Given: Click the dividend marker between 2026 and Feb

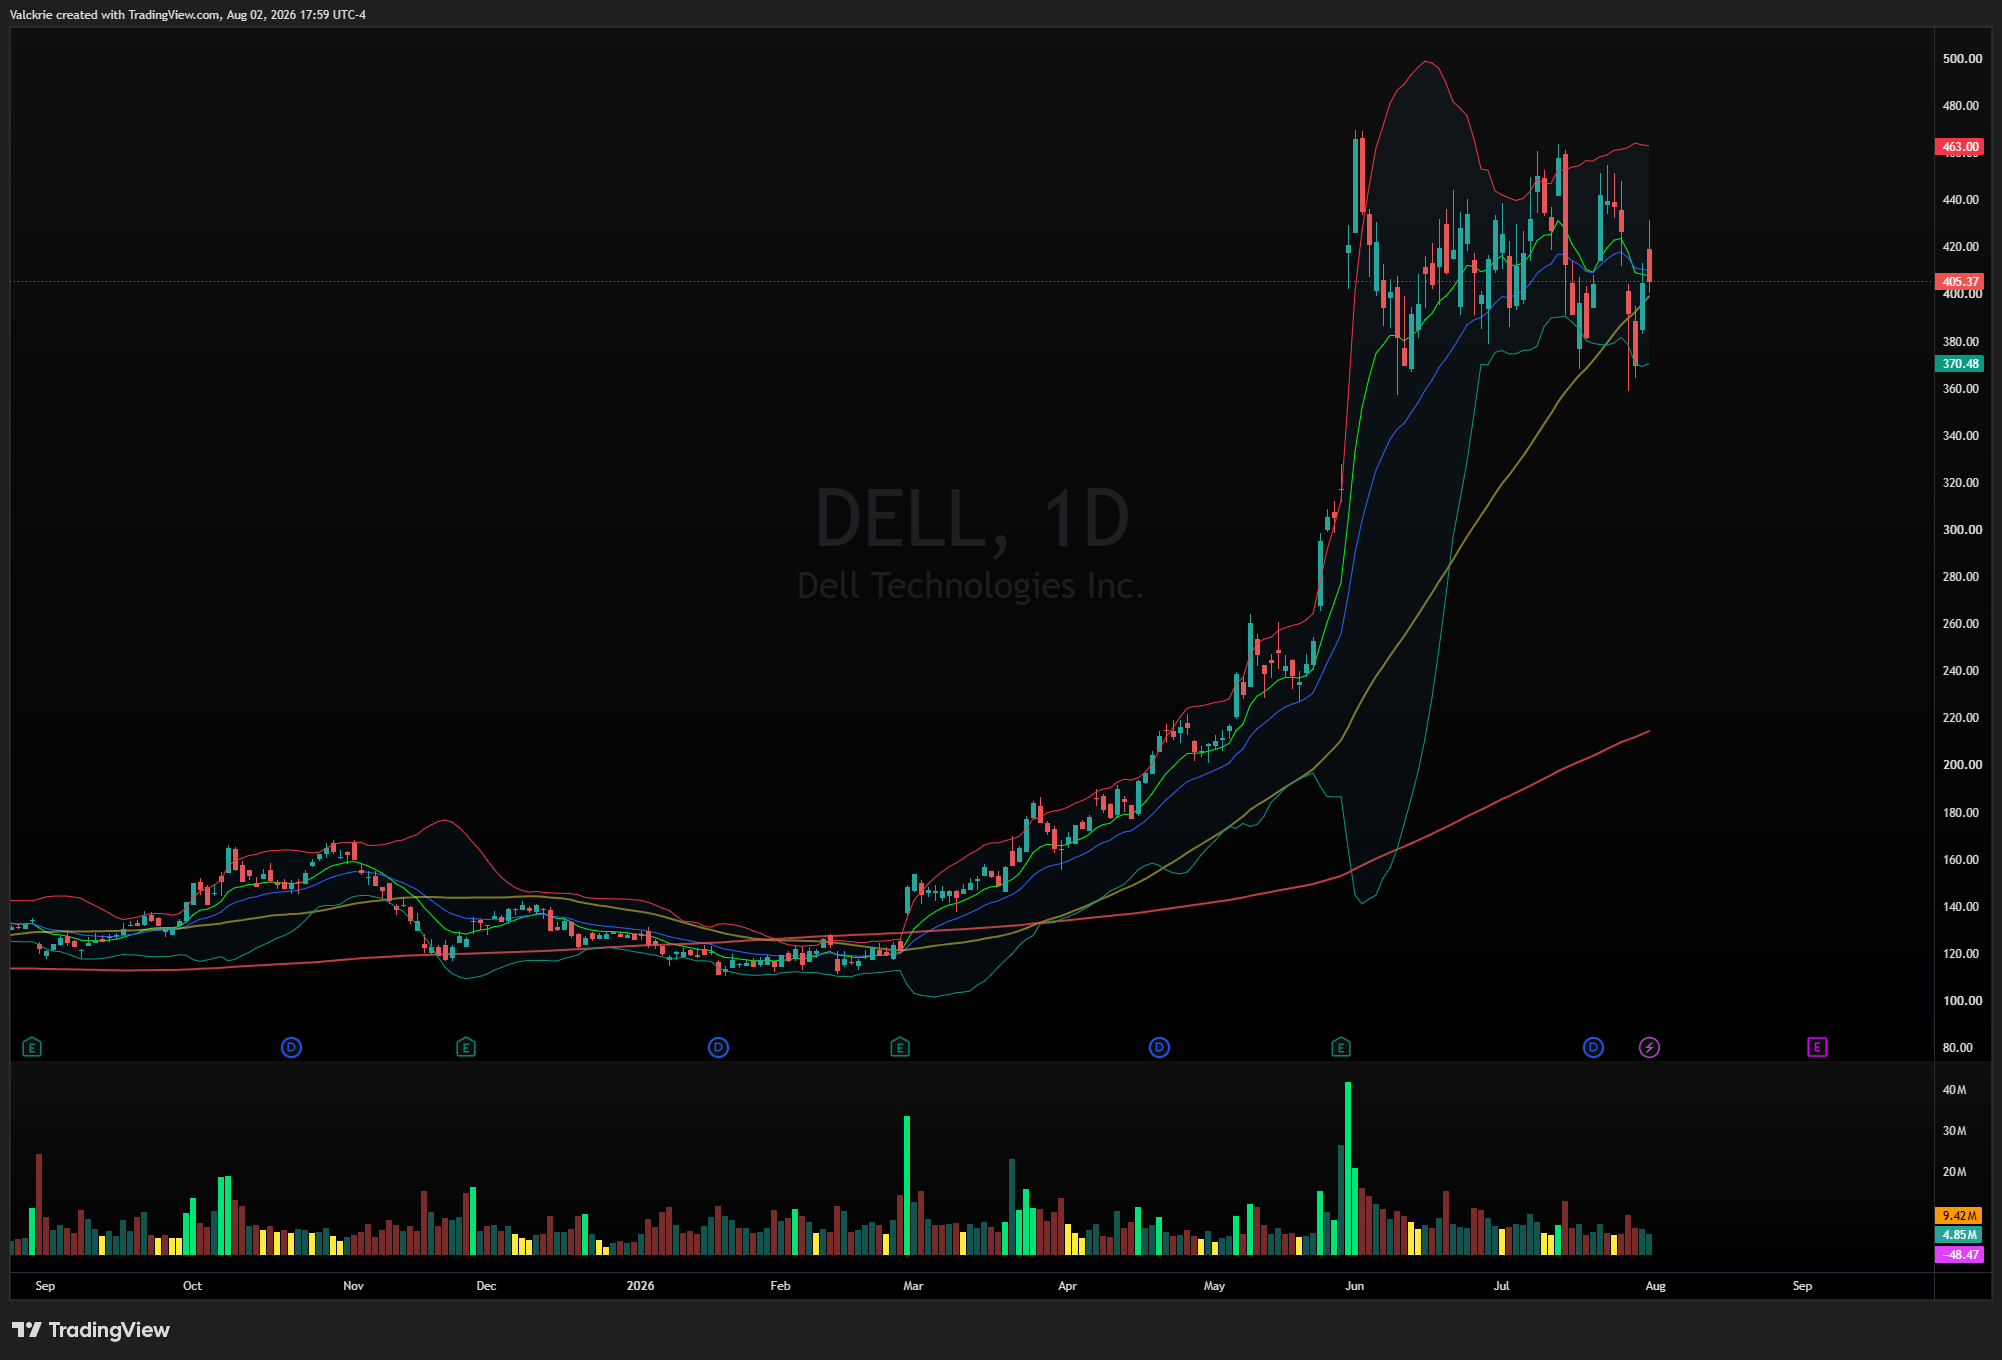Looking at the screenshot, I should pos(718,1047).
